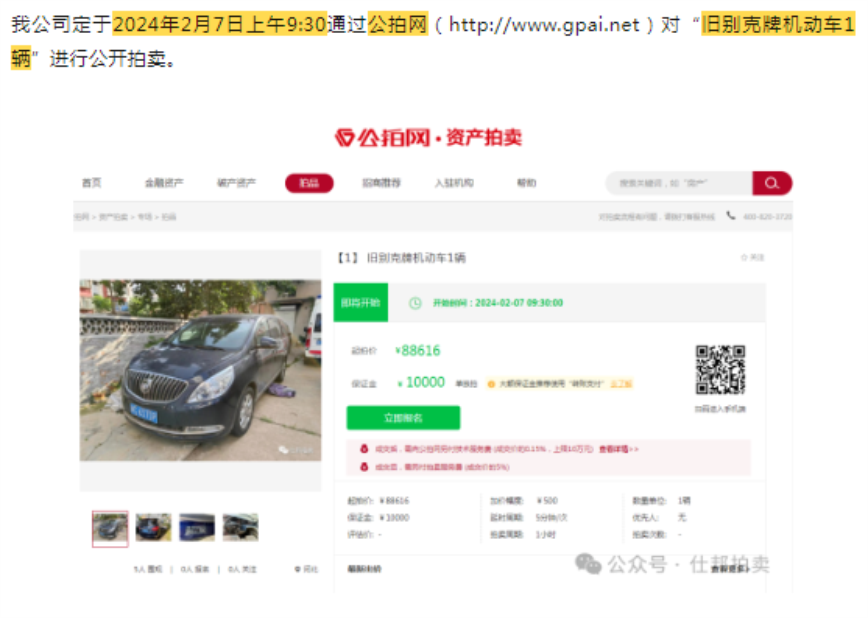This screenshot has height=618, width=868.
Task: Open the 查看详情>> link in fee notice
Action: (619, 449)
